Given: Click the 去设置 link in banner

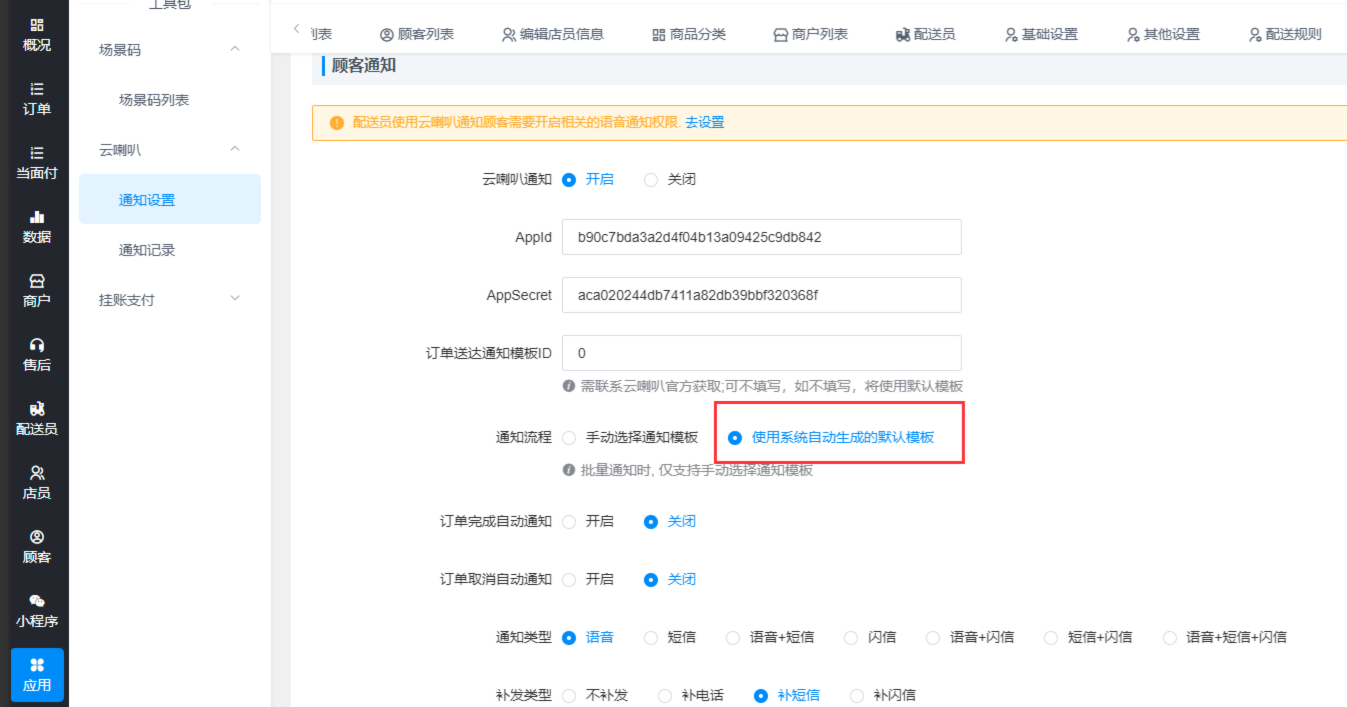Looking at the screenshot, I should [704, 123].
